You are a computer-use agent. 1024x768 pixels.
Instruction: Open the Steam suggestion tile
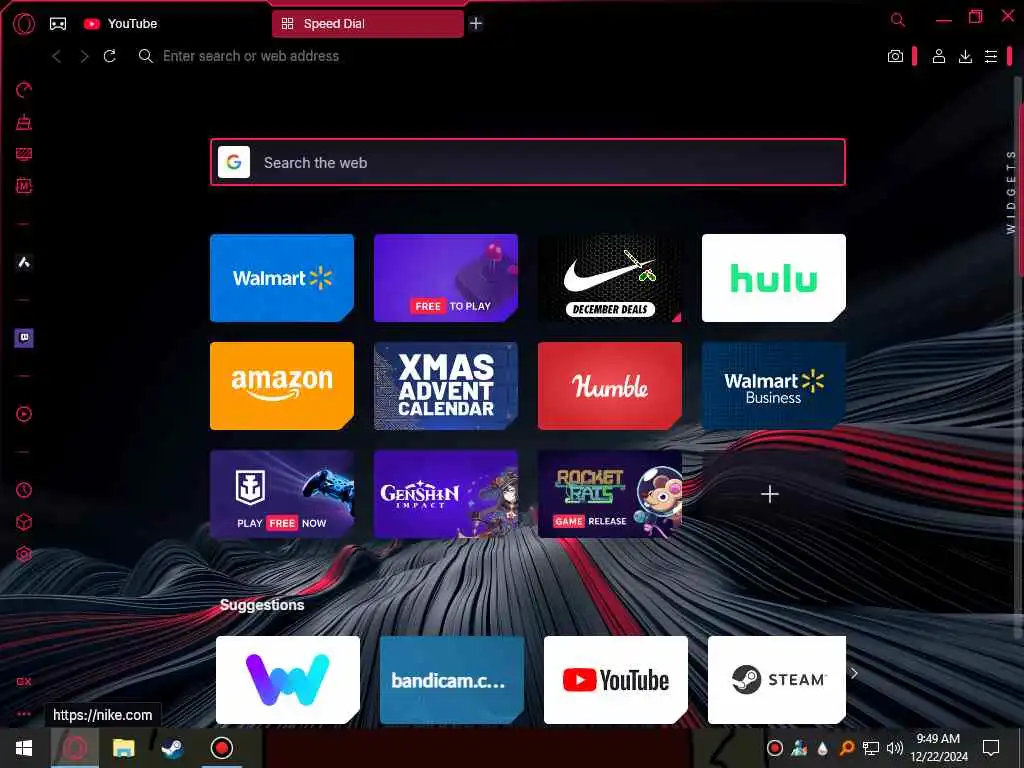(x=776, y=680)
